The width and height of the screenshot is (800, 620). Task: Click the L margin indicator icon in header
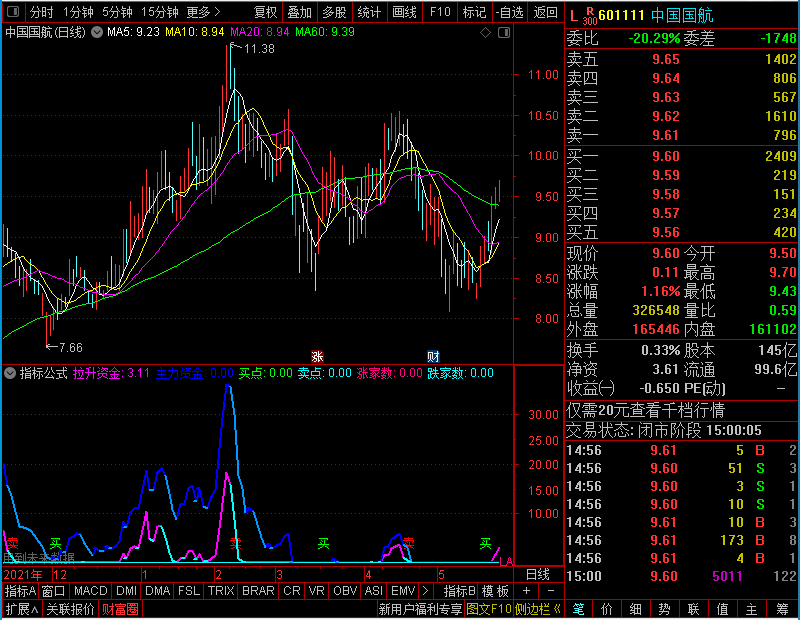(573, 16)
